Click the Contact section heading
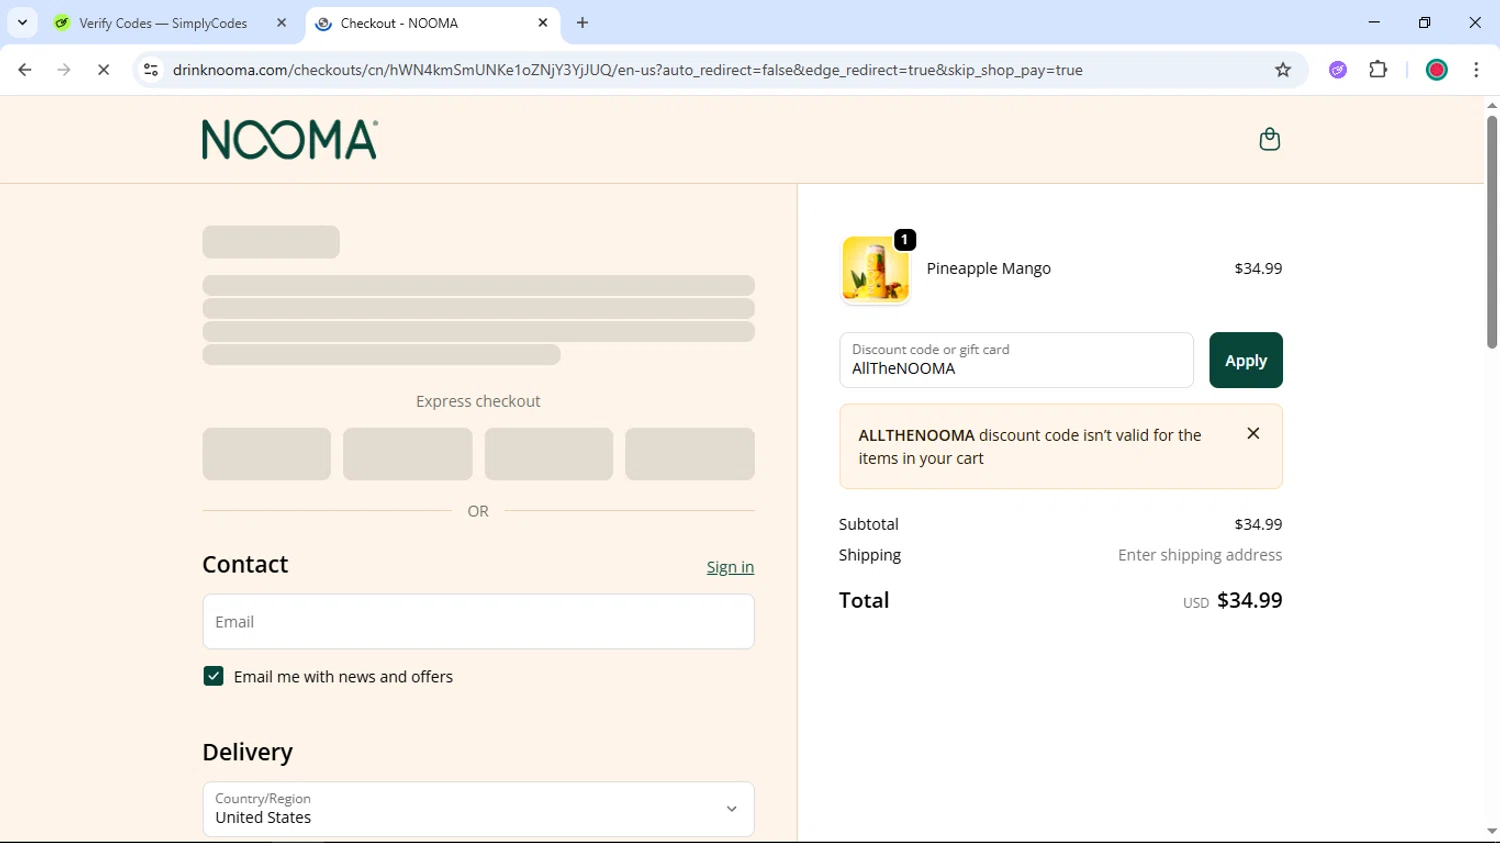This screenshot has height=843, width=1500. pos(245,565)
